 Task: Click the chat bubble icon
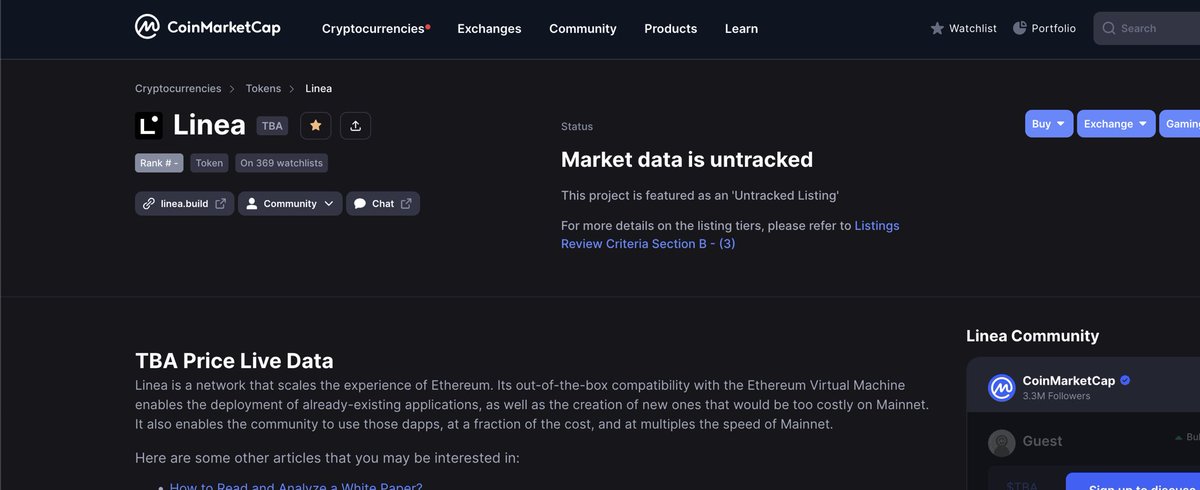[x=360, y=204]
